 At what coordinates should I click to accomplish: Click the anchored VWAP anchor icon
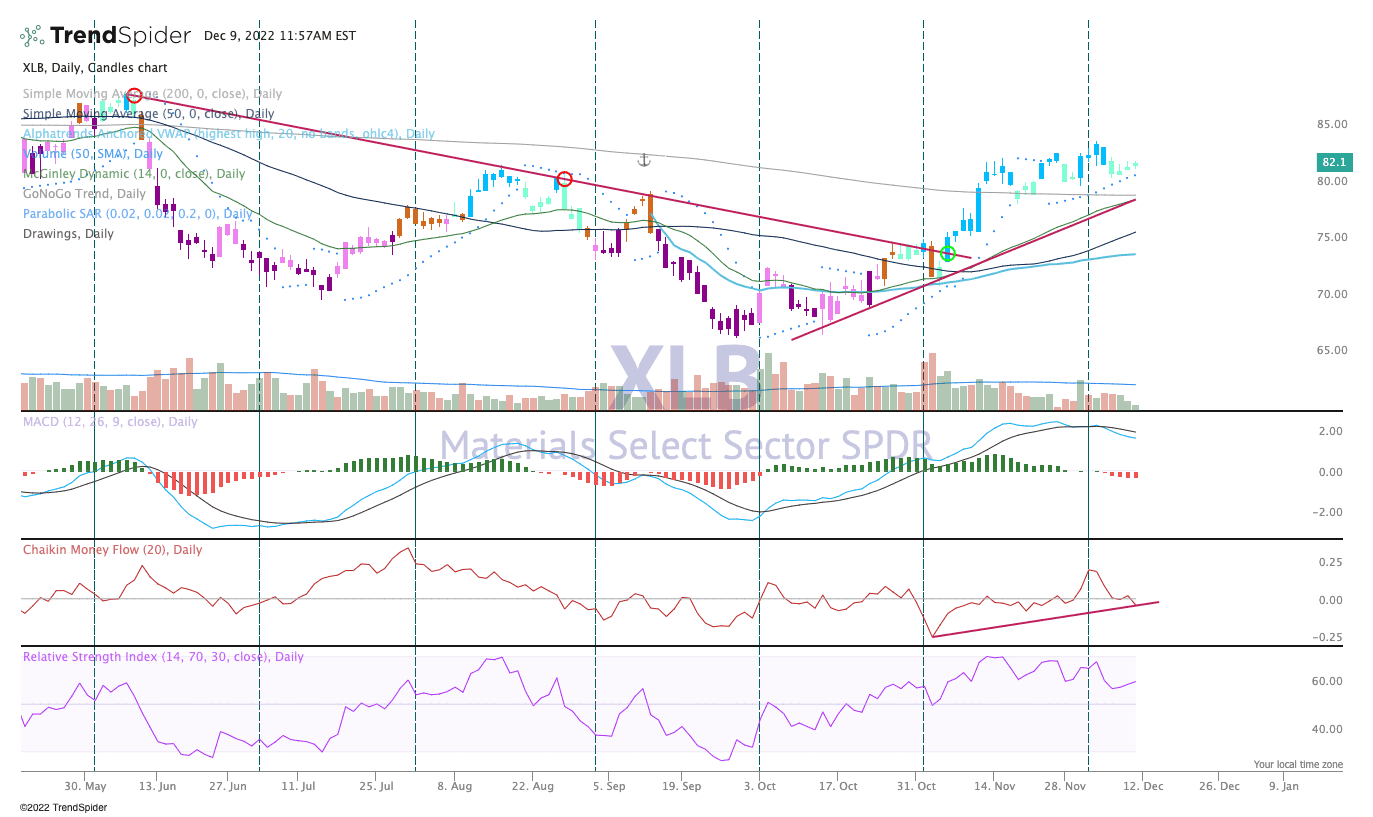pos(644,160)
